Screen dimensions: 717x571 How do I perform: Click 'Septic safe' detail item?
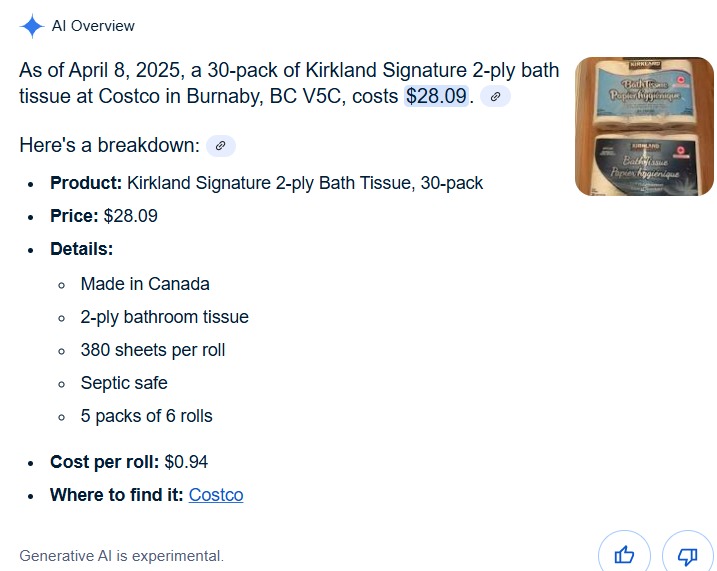coord(124,383)
